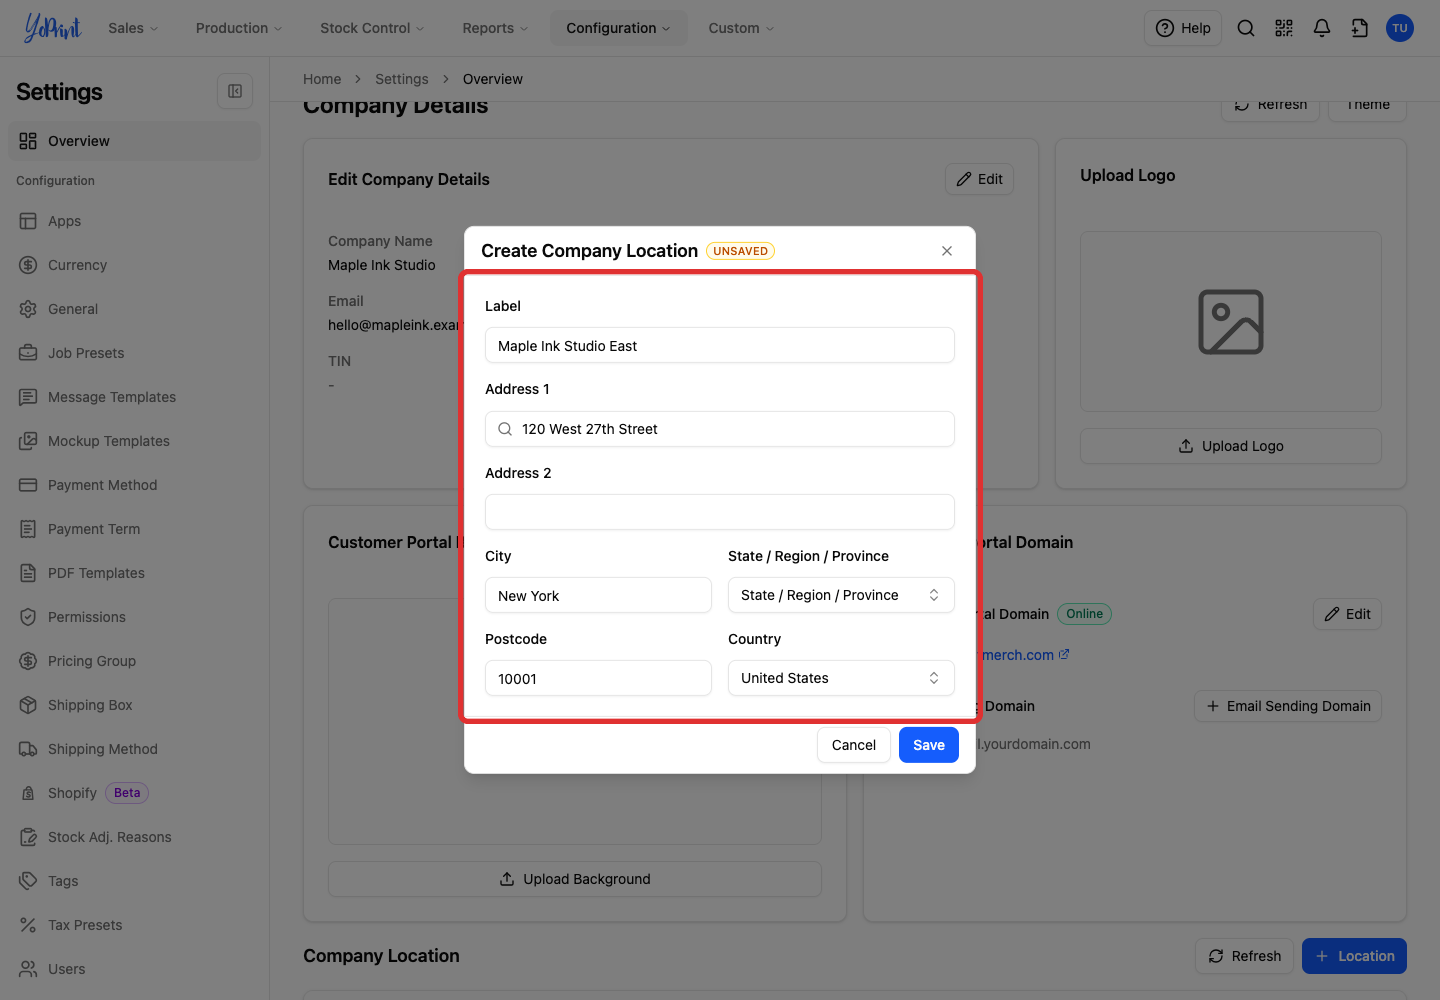The width and height of the screenshot is (1440, 1000).
Task: Open the Custom menu
Action: pos(741,28)
